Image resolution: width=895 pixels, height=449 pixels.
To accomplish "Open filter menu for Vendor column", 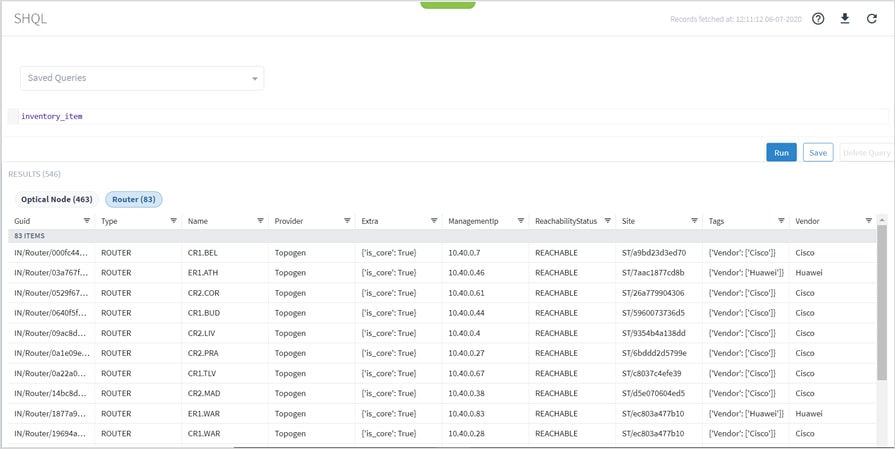I will (868, 221).
